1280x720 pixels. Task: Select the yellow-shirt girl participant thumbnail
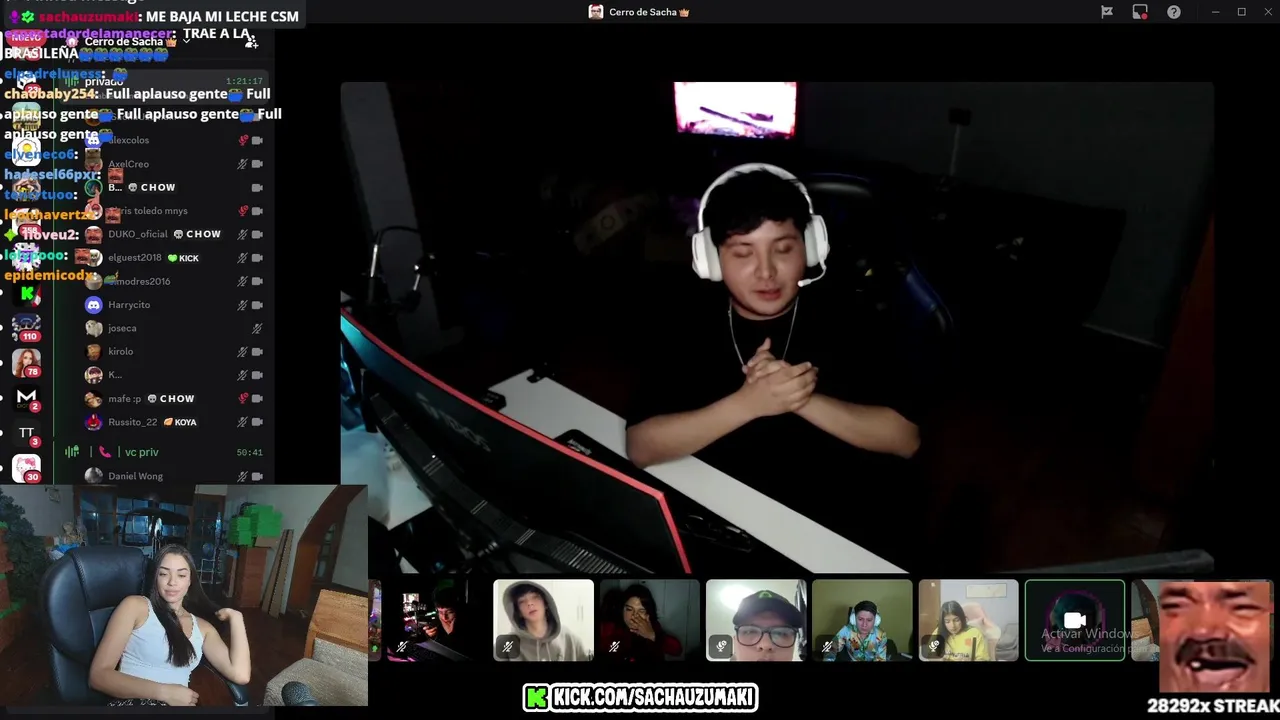(x=968, y=620)
